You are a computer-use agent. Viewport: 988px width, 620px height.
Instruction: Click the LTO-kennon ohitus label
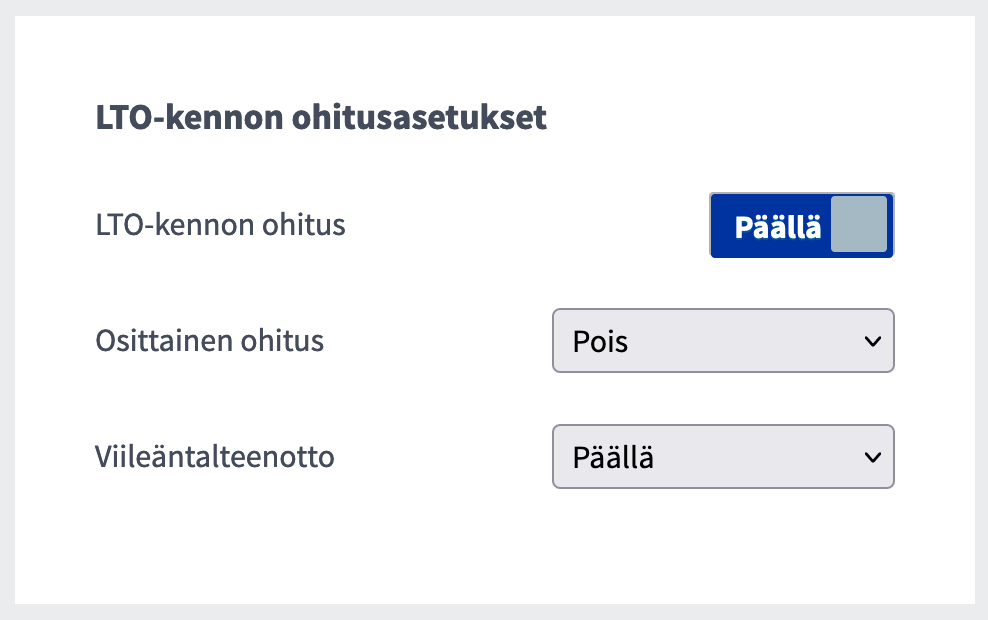tap(220, 225)
